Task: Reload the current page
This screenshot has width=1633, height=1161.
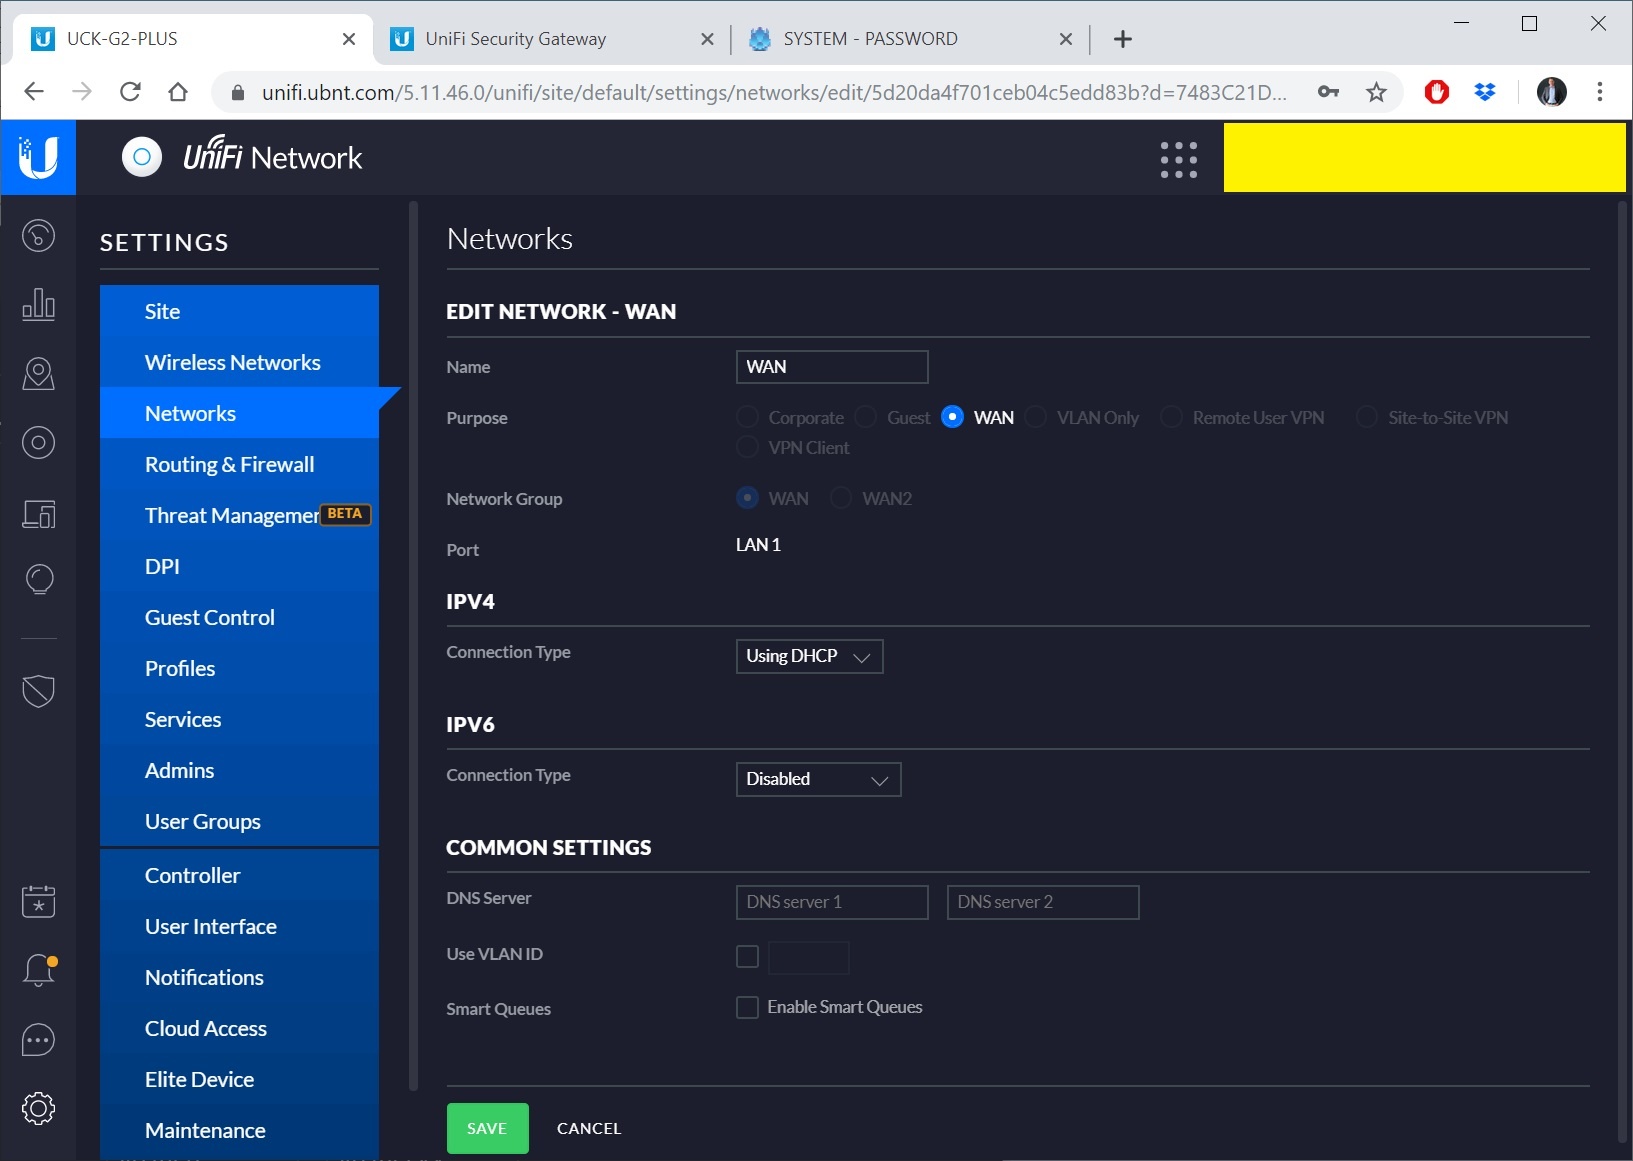Action: point(130,92)
